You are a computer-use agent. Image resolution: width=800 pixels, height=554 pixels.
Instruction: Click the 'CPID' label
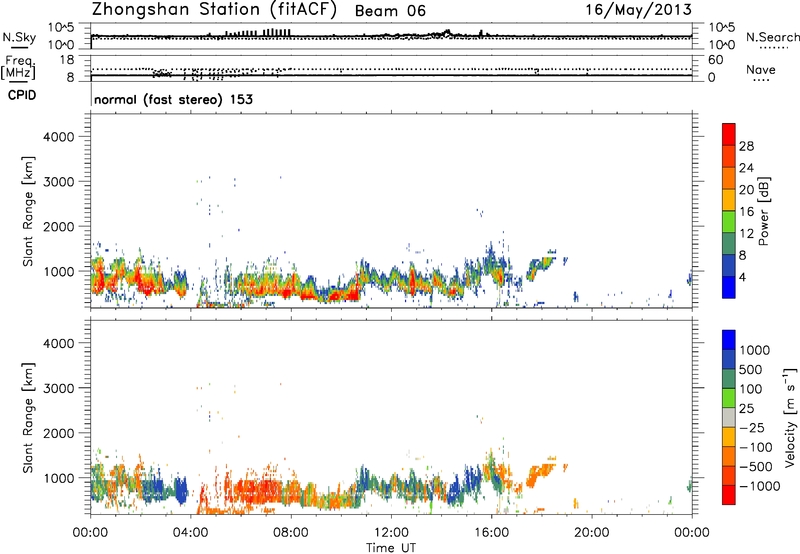pyautogui.click(x=22, y=95)
